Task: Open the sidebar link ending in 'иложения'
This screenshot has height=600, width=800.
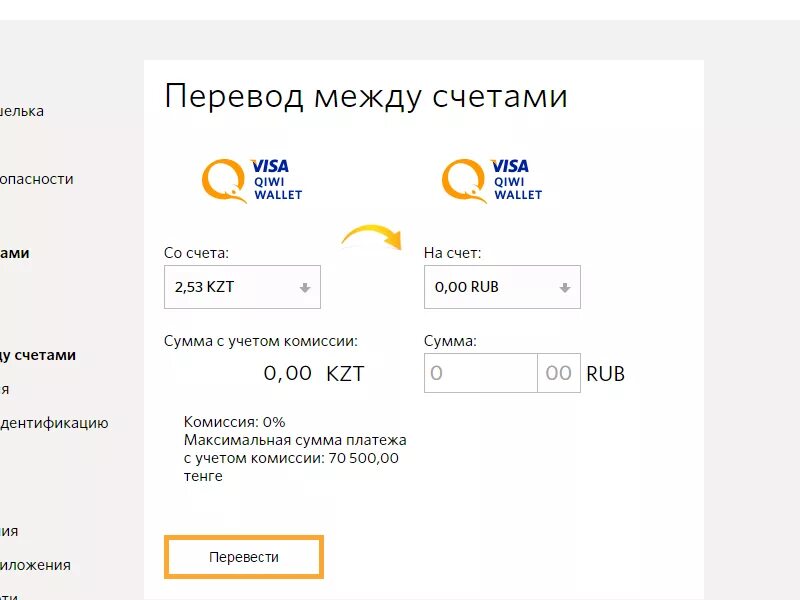Action: 35,565
